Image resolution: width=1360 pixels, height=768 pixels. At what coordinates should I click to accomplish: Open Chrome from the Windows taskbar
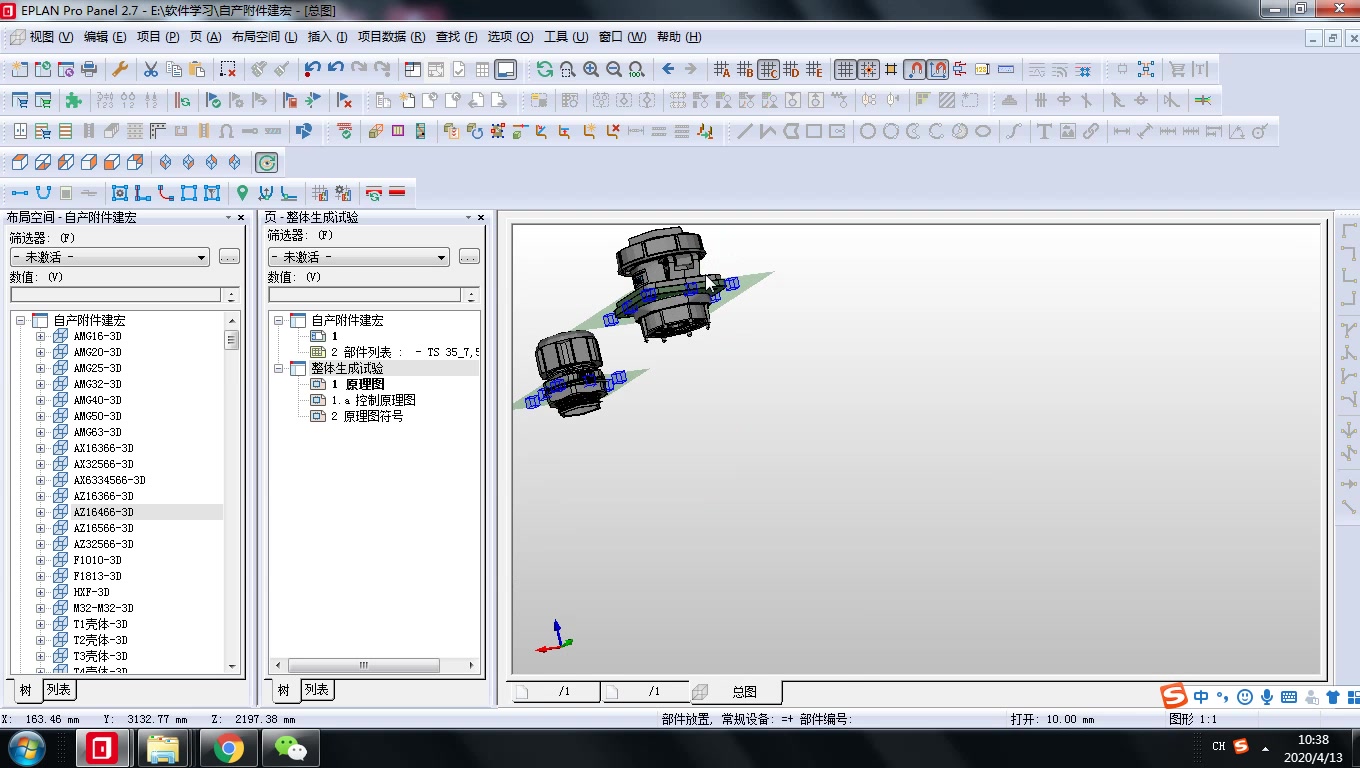pos(228,747)
